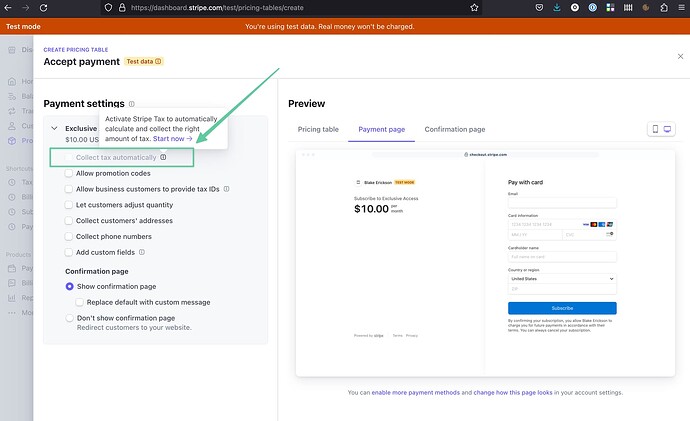Switch to the Pricing table preview tab
Screen dimensions: 690x421
pyautogui.click(x=318, y=129)
